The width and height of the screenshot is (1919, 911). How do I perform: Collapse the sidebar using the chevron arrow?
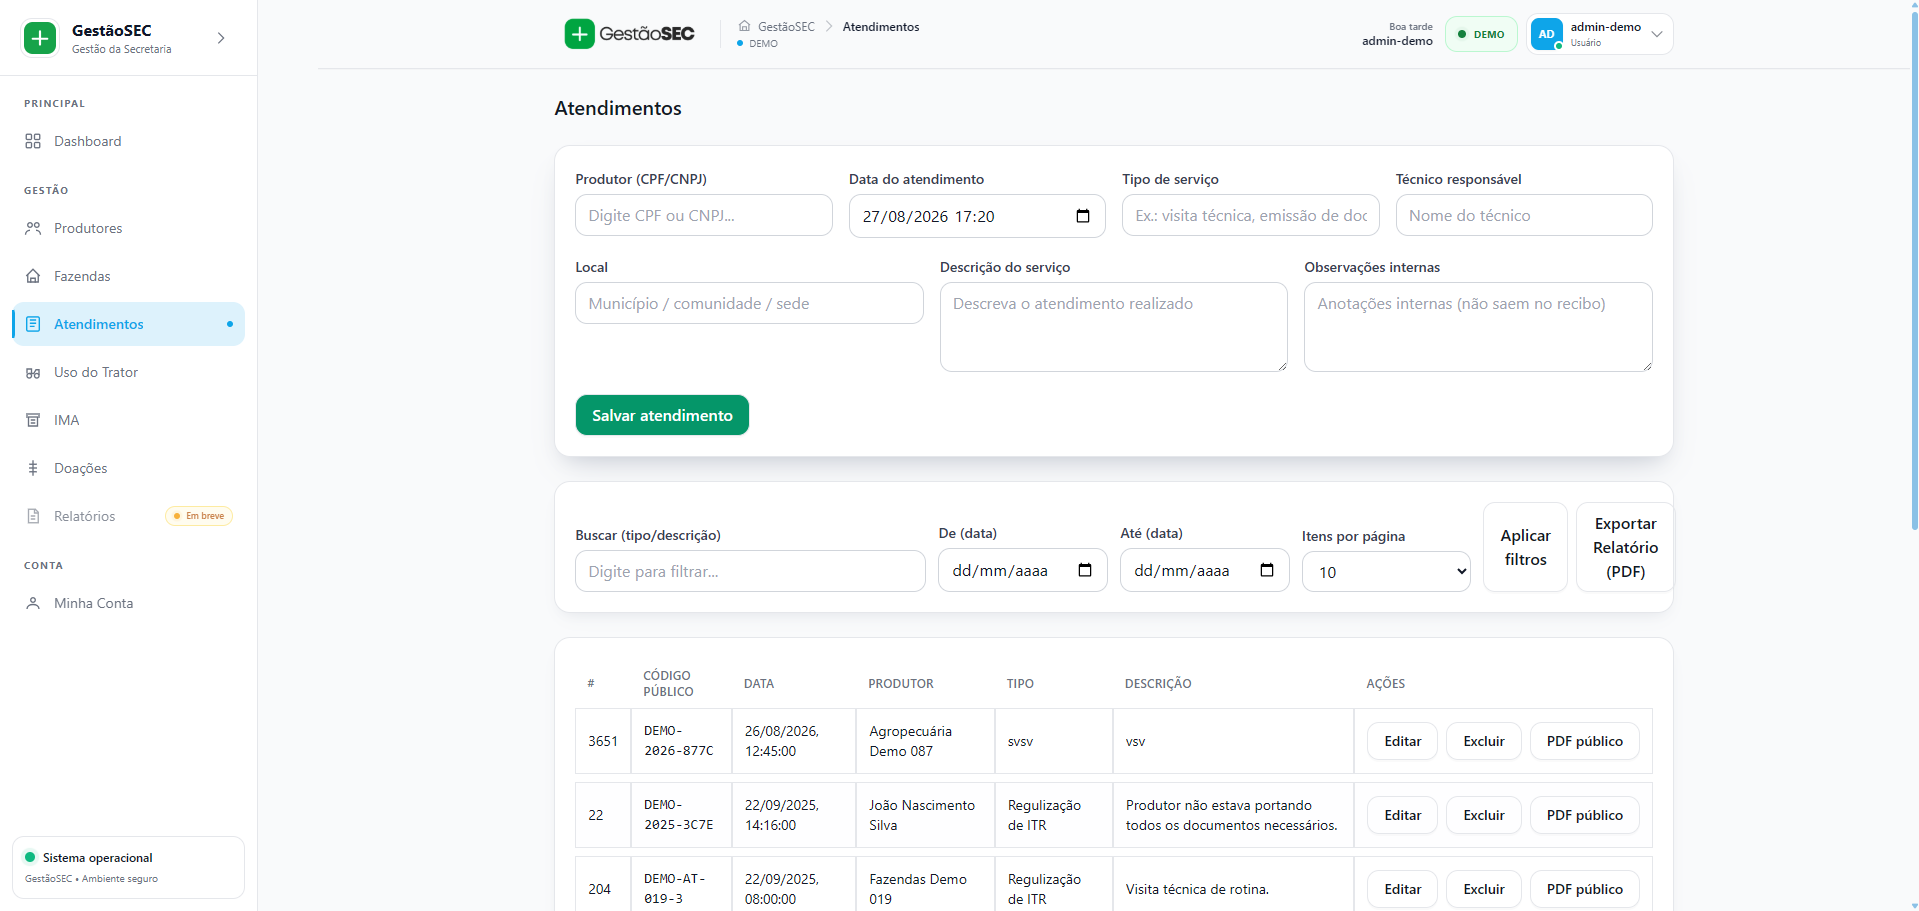(221, 38)
